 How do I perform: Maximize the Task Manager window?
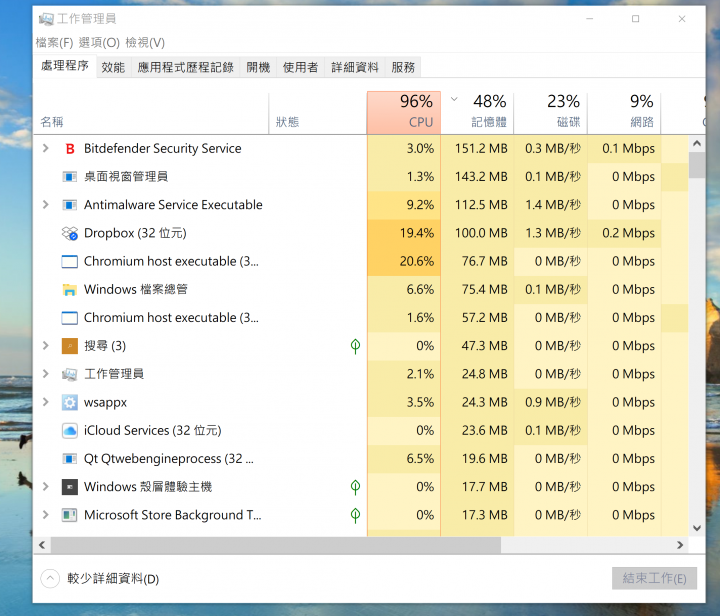(636, 19)
